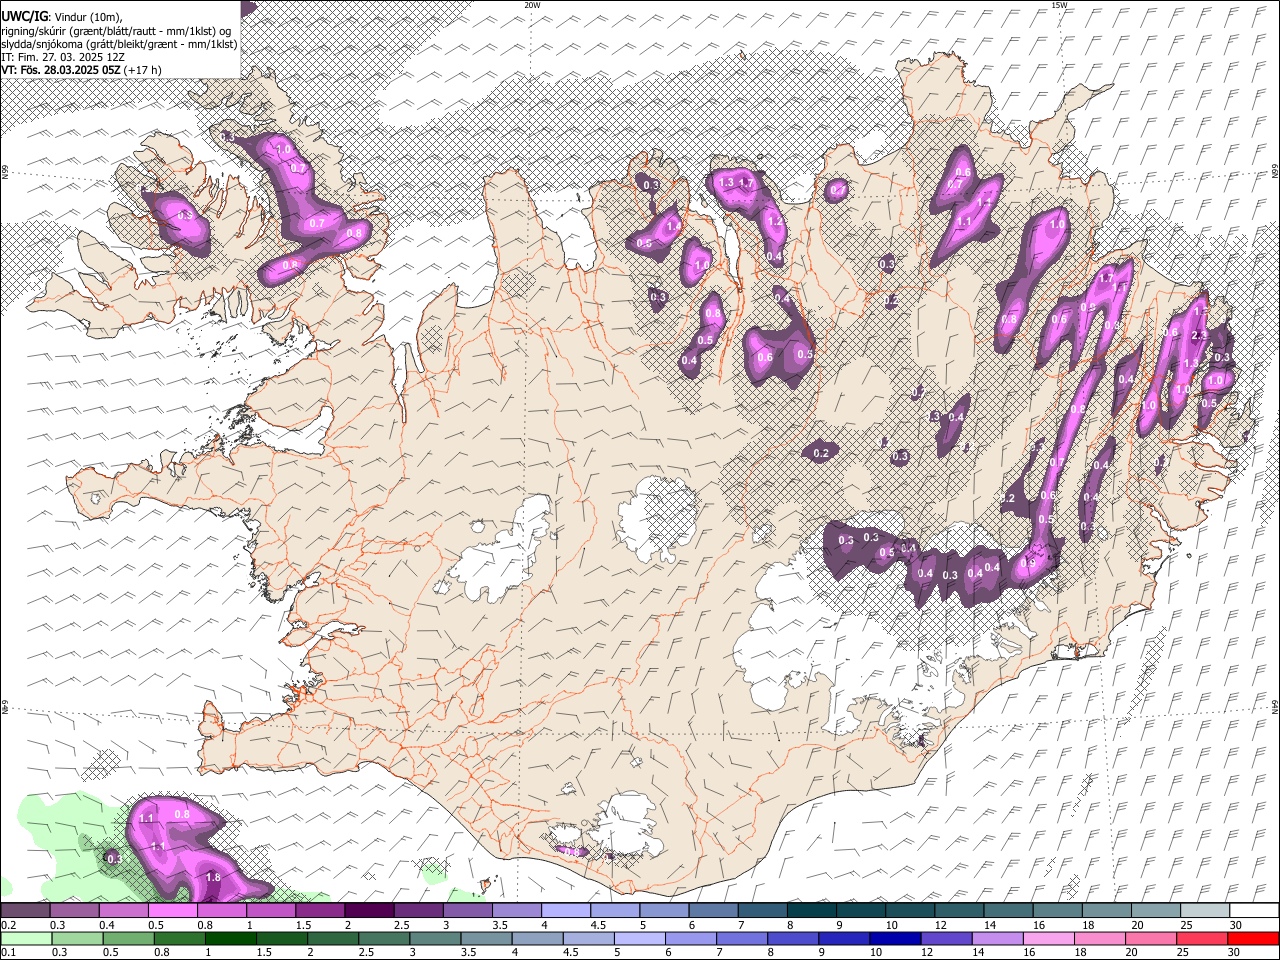Click the upper legend swatch starting at 0.4

[124, 911]
